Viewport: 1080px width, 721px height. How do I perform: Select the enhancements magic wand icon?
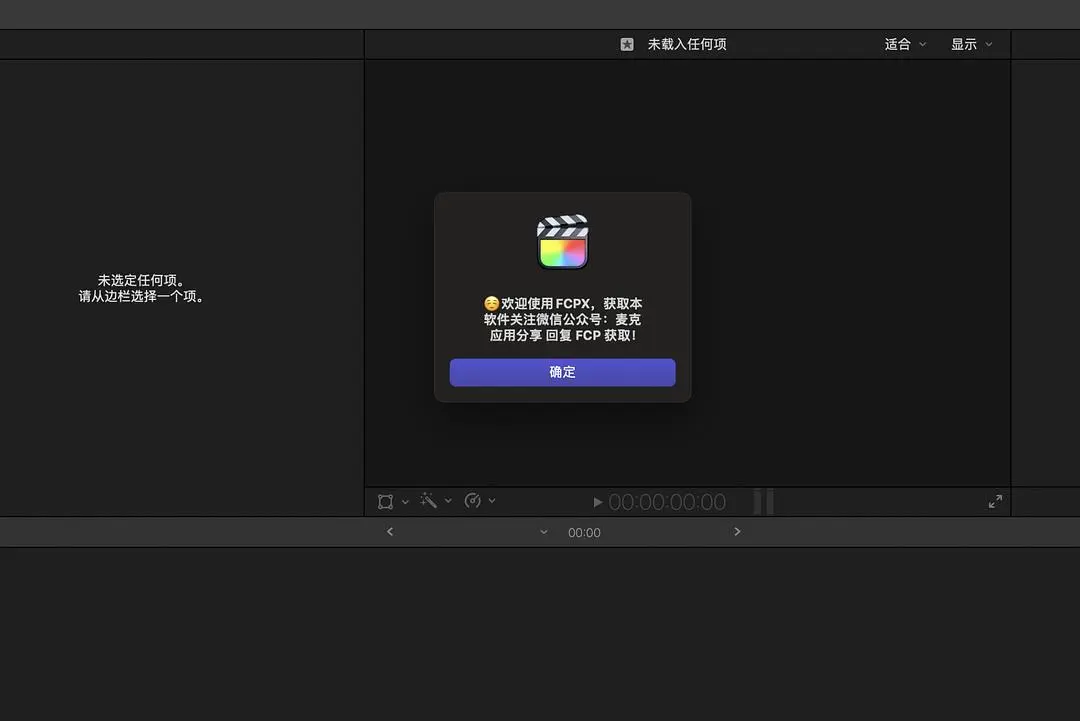[x=428, y=501]
